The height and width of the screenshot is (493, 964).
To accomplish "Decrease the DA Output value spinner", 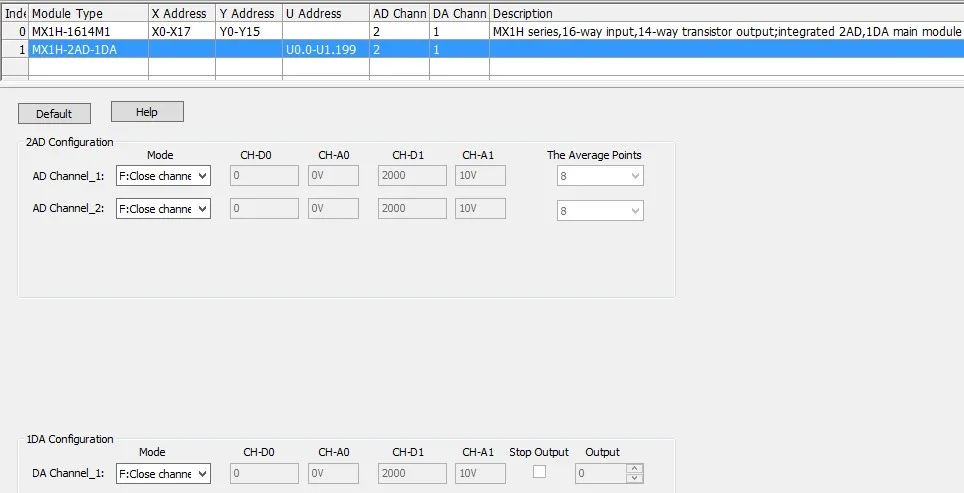I will pyautogui.click(x=634, y=478).
